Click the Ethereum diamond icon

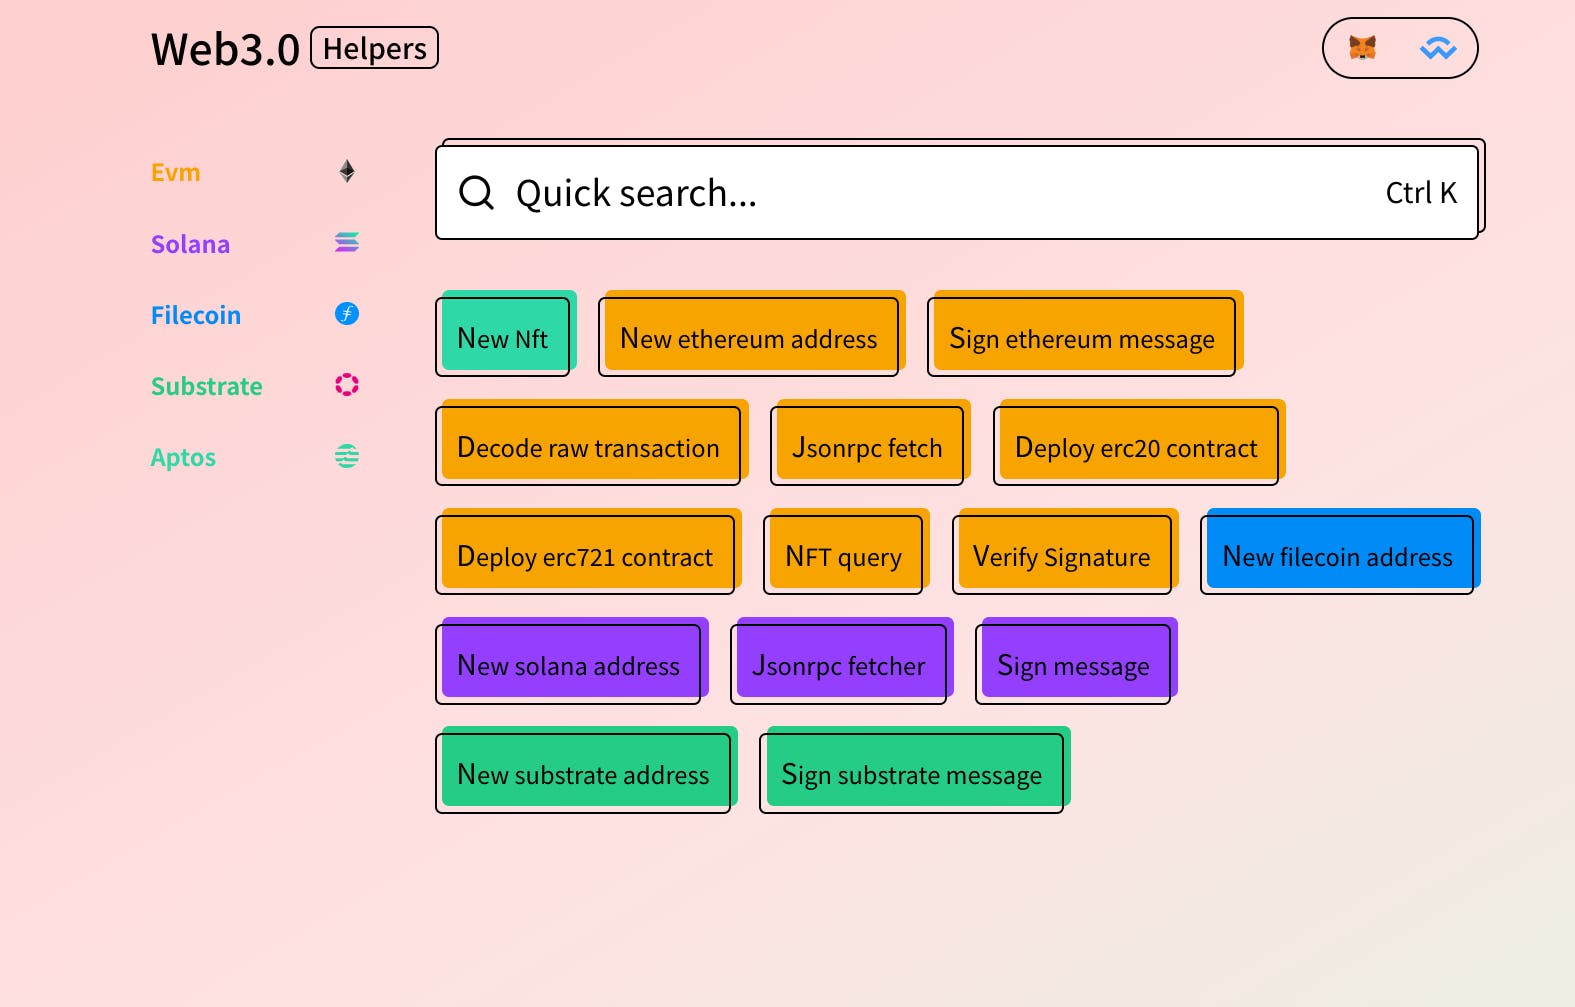347,172
